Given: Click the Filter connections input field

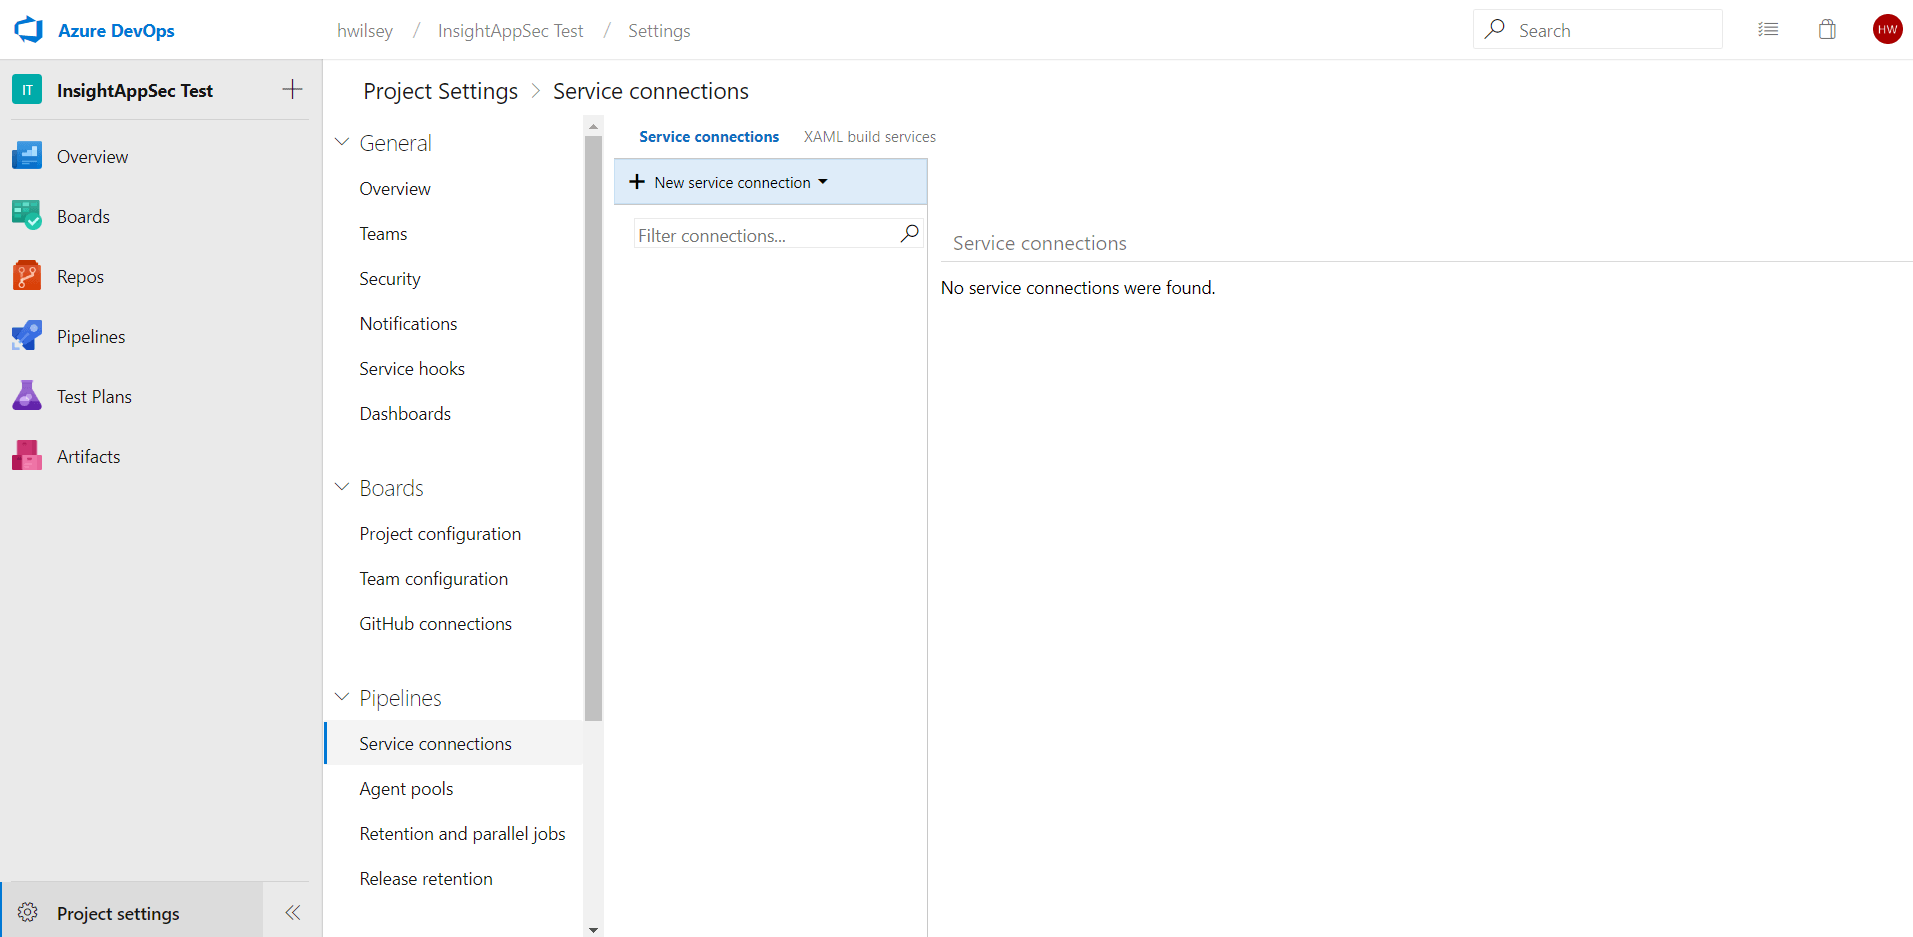Looking at the screenshot, I should [x=765, y=235].
